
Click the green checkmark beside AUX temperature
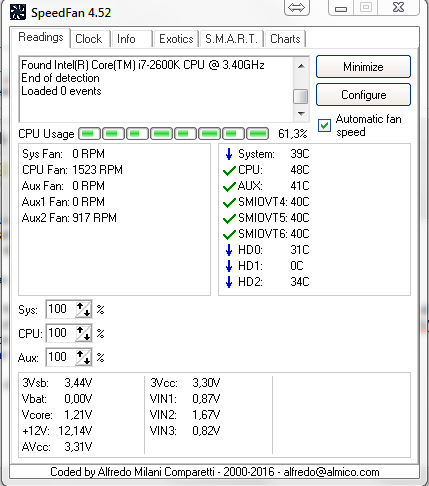click(229, 187)
